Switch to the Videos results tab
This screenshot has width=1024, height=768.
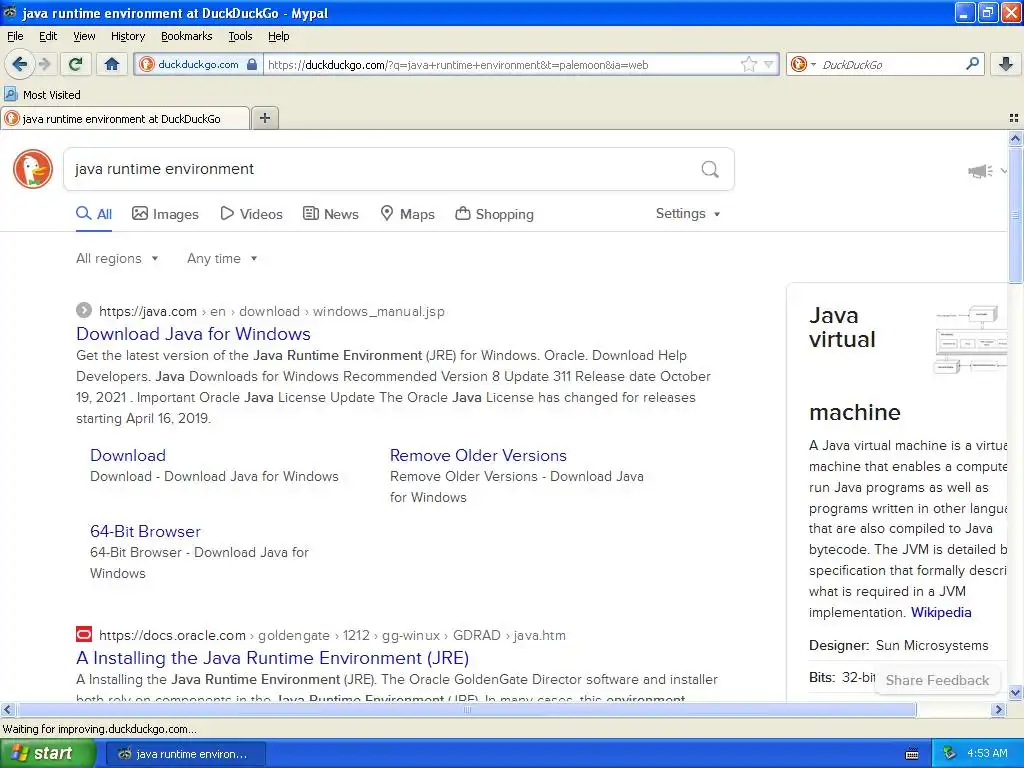click(x=251, y=214)
